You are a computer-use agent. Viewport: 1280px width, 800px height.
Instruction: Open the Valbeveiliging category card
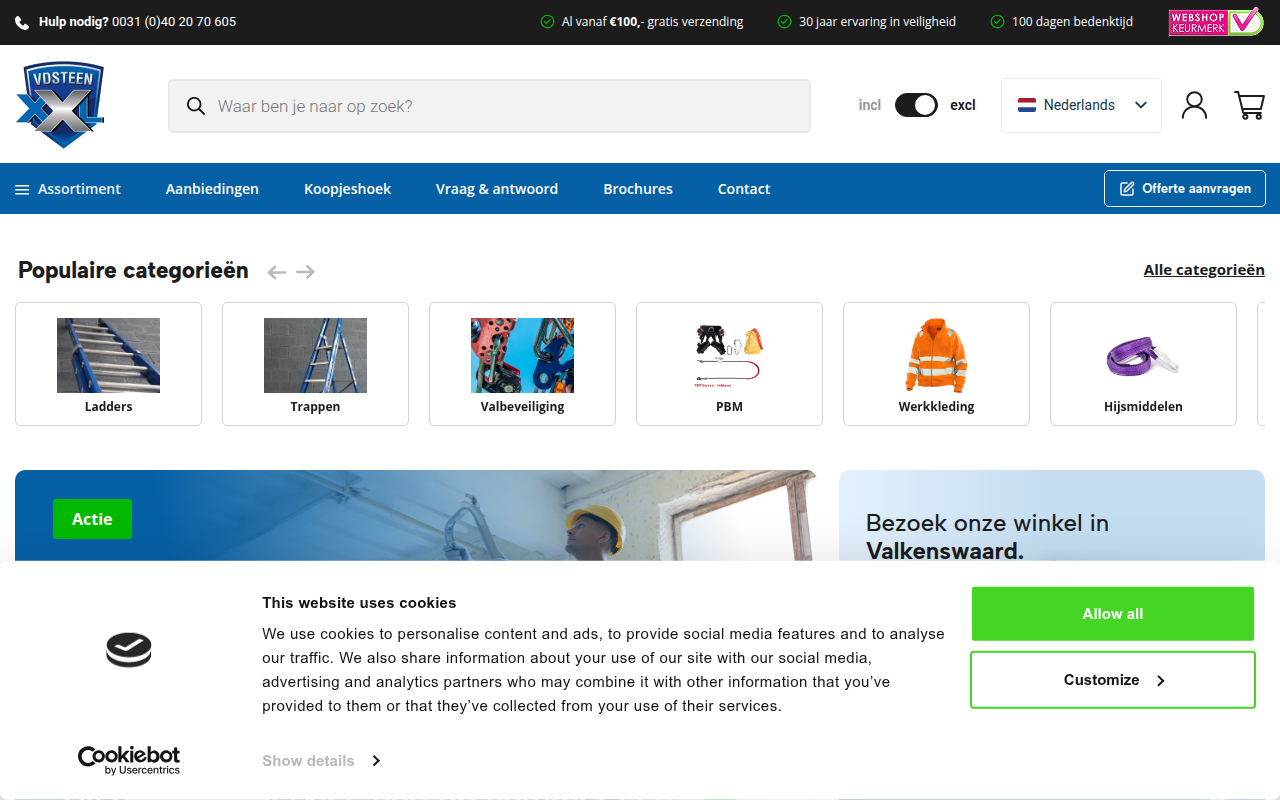522,364
